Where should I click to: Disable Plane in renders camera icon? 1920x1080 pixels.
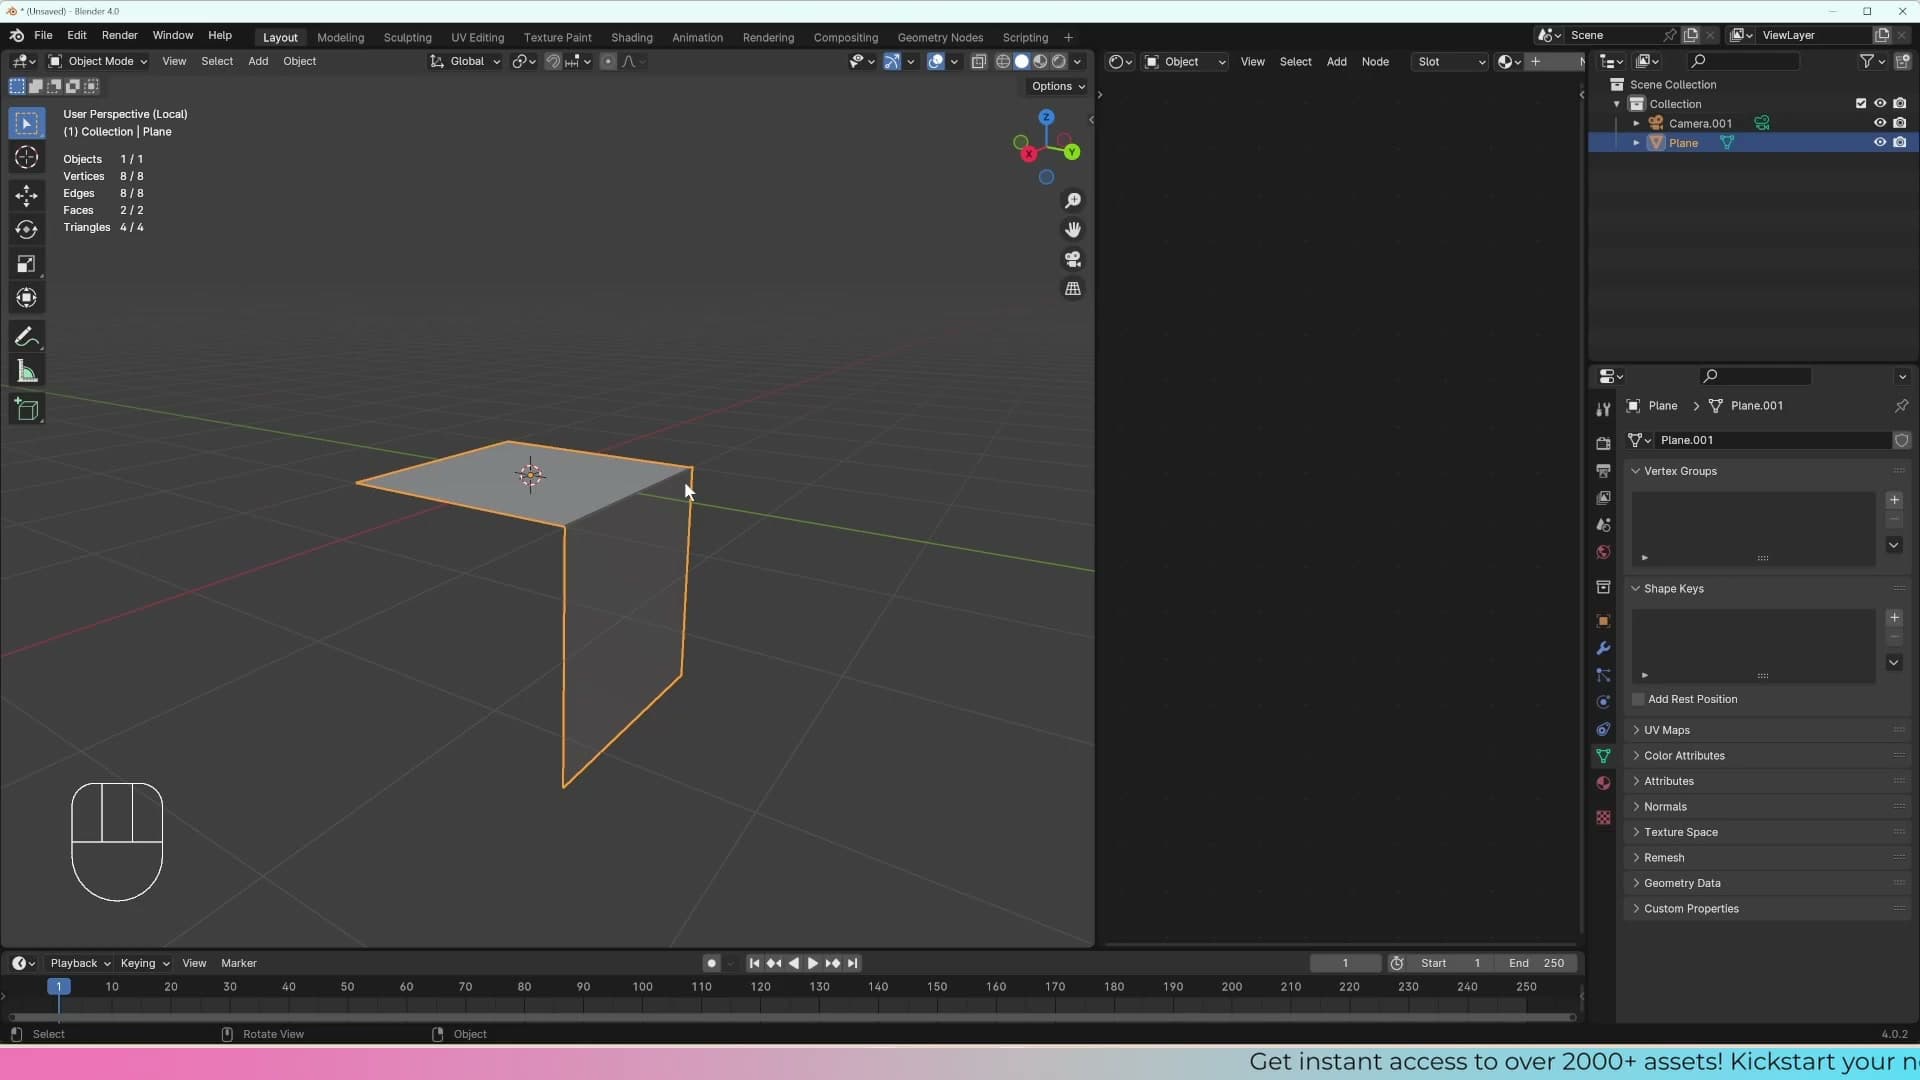1900,143
